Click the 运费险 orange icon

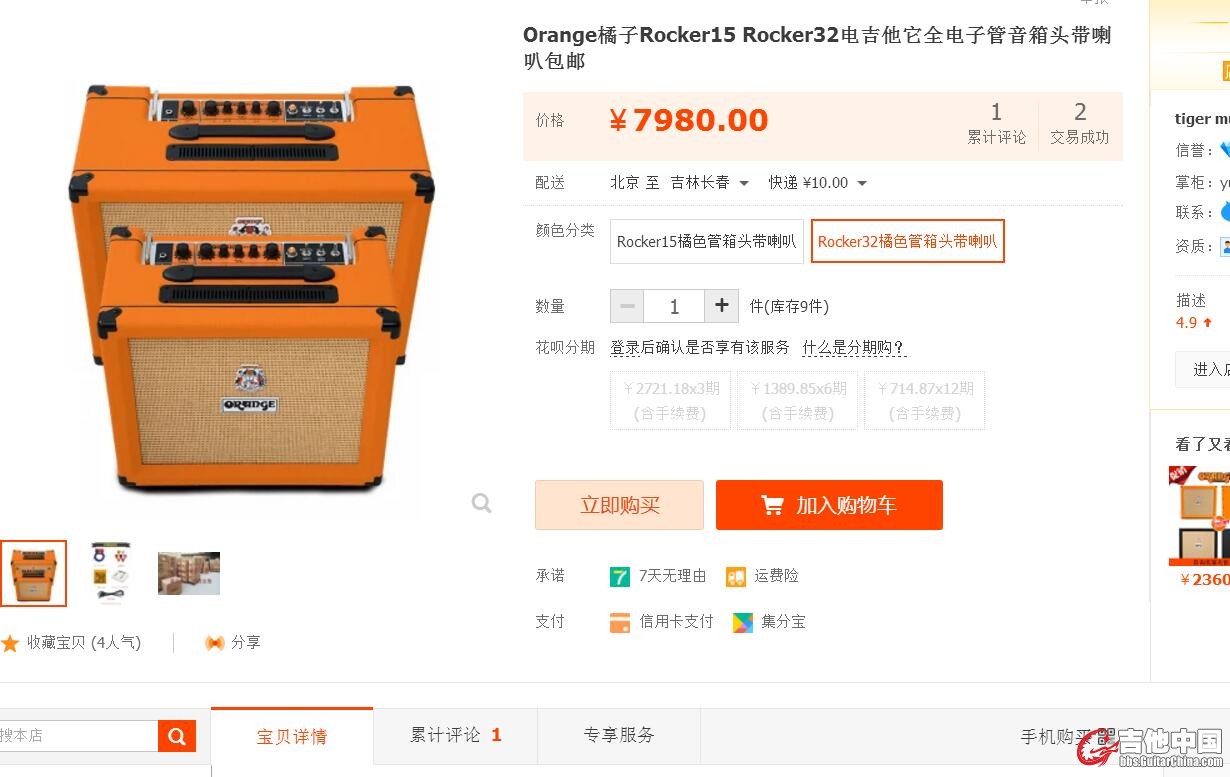click(x=736, y=576)
